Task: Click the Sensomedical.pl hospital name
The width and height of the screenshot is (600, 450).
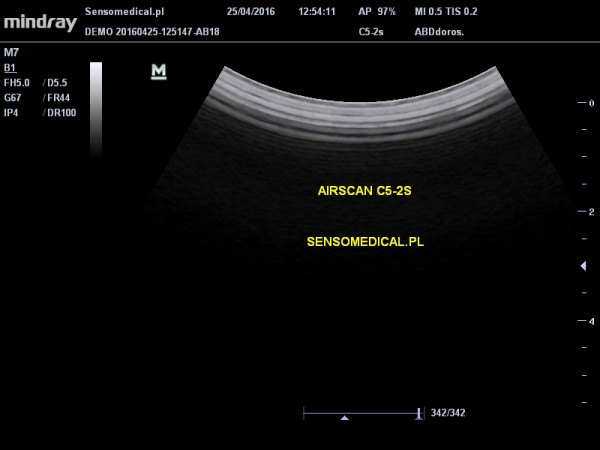Action: [x=125, y=11]
